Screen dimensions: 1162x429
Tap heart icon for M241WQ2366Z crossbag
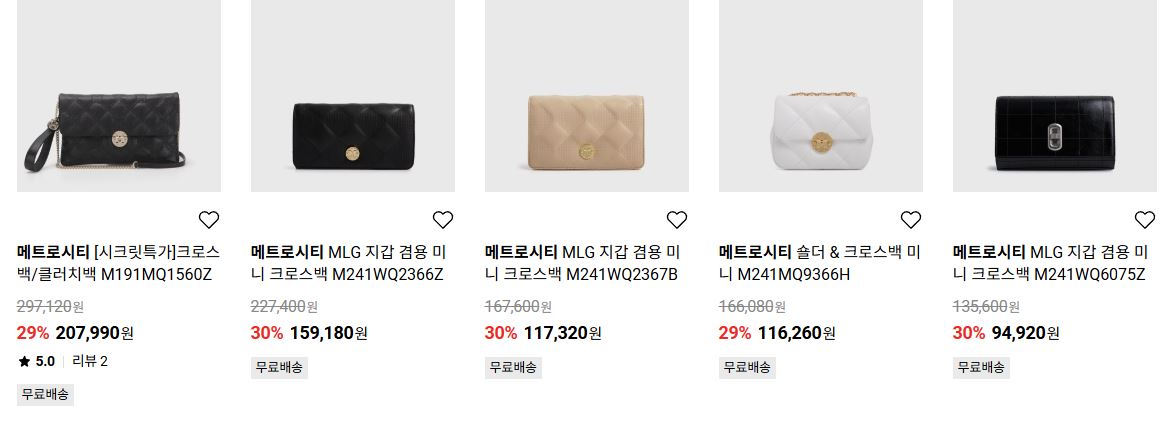coord(443,219)
